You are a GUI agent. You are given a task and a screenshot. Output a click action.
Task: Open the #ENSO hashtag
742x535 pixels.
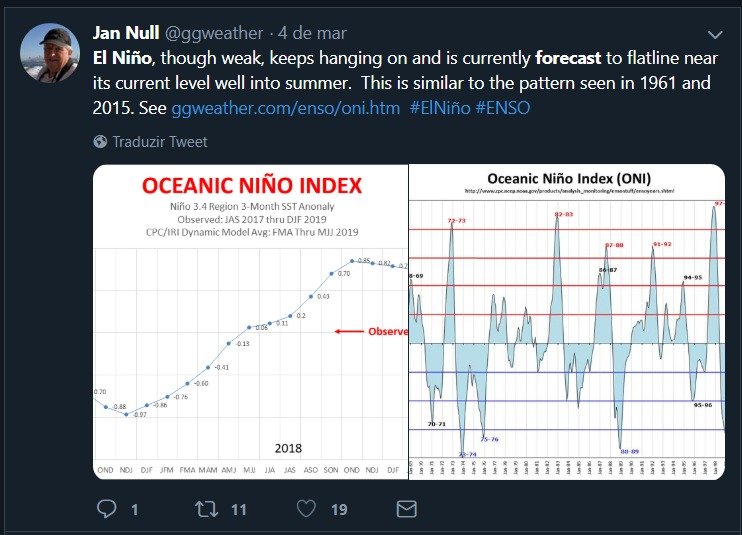(x=503, y=108)
